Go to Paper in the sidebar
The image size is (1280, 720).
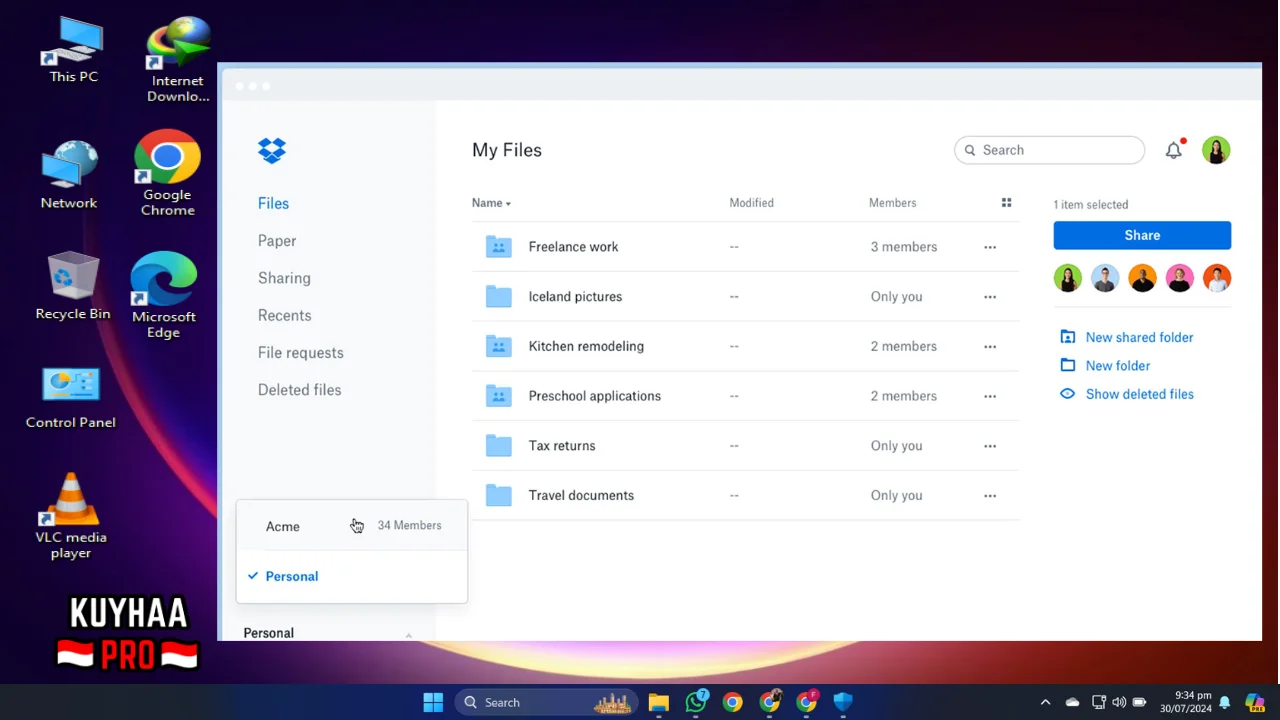tap(277, 241)
